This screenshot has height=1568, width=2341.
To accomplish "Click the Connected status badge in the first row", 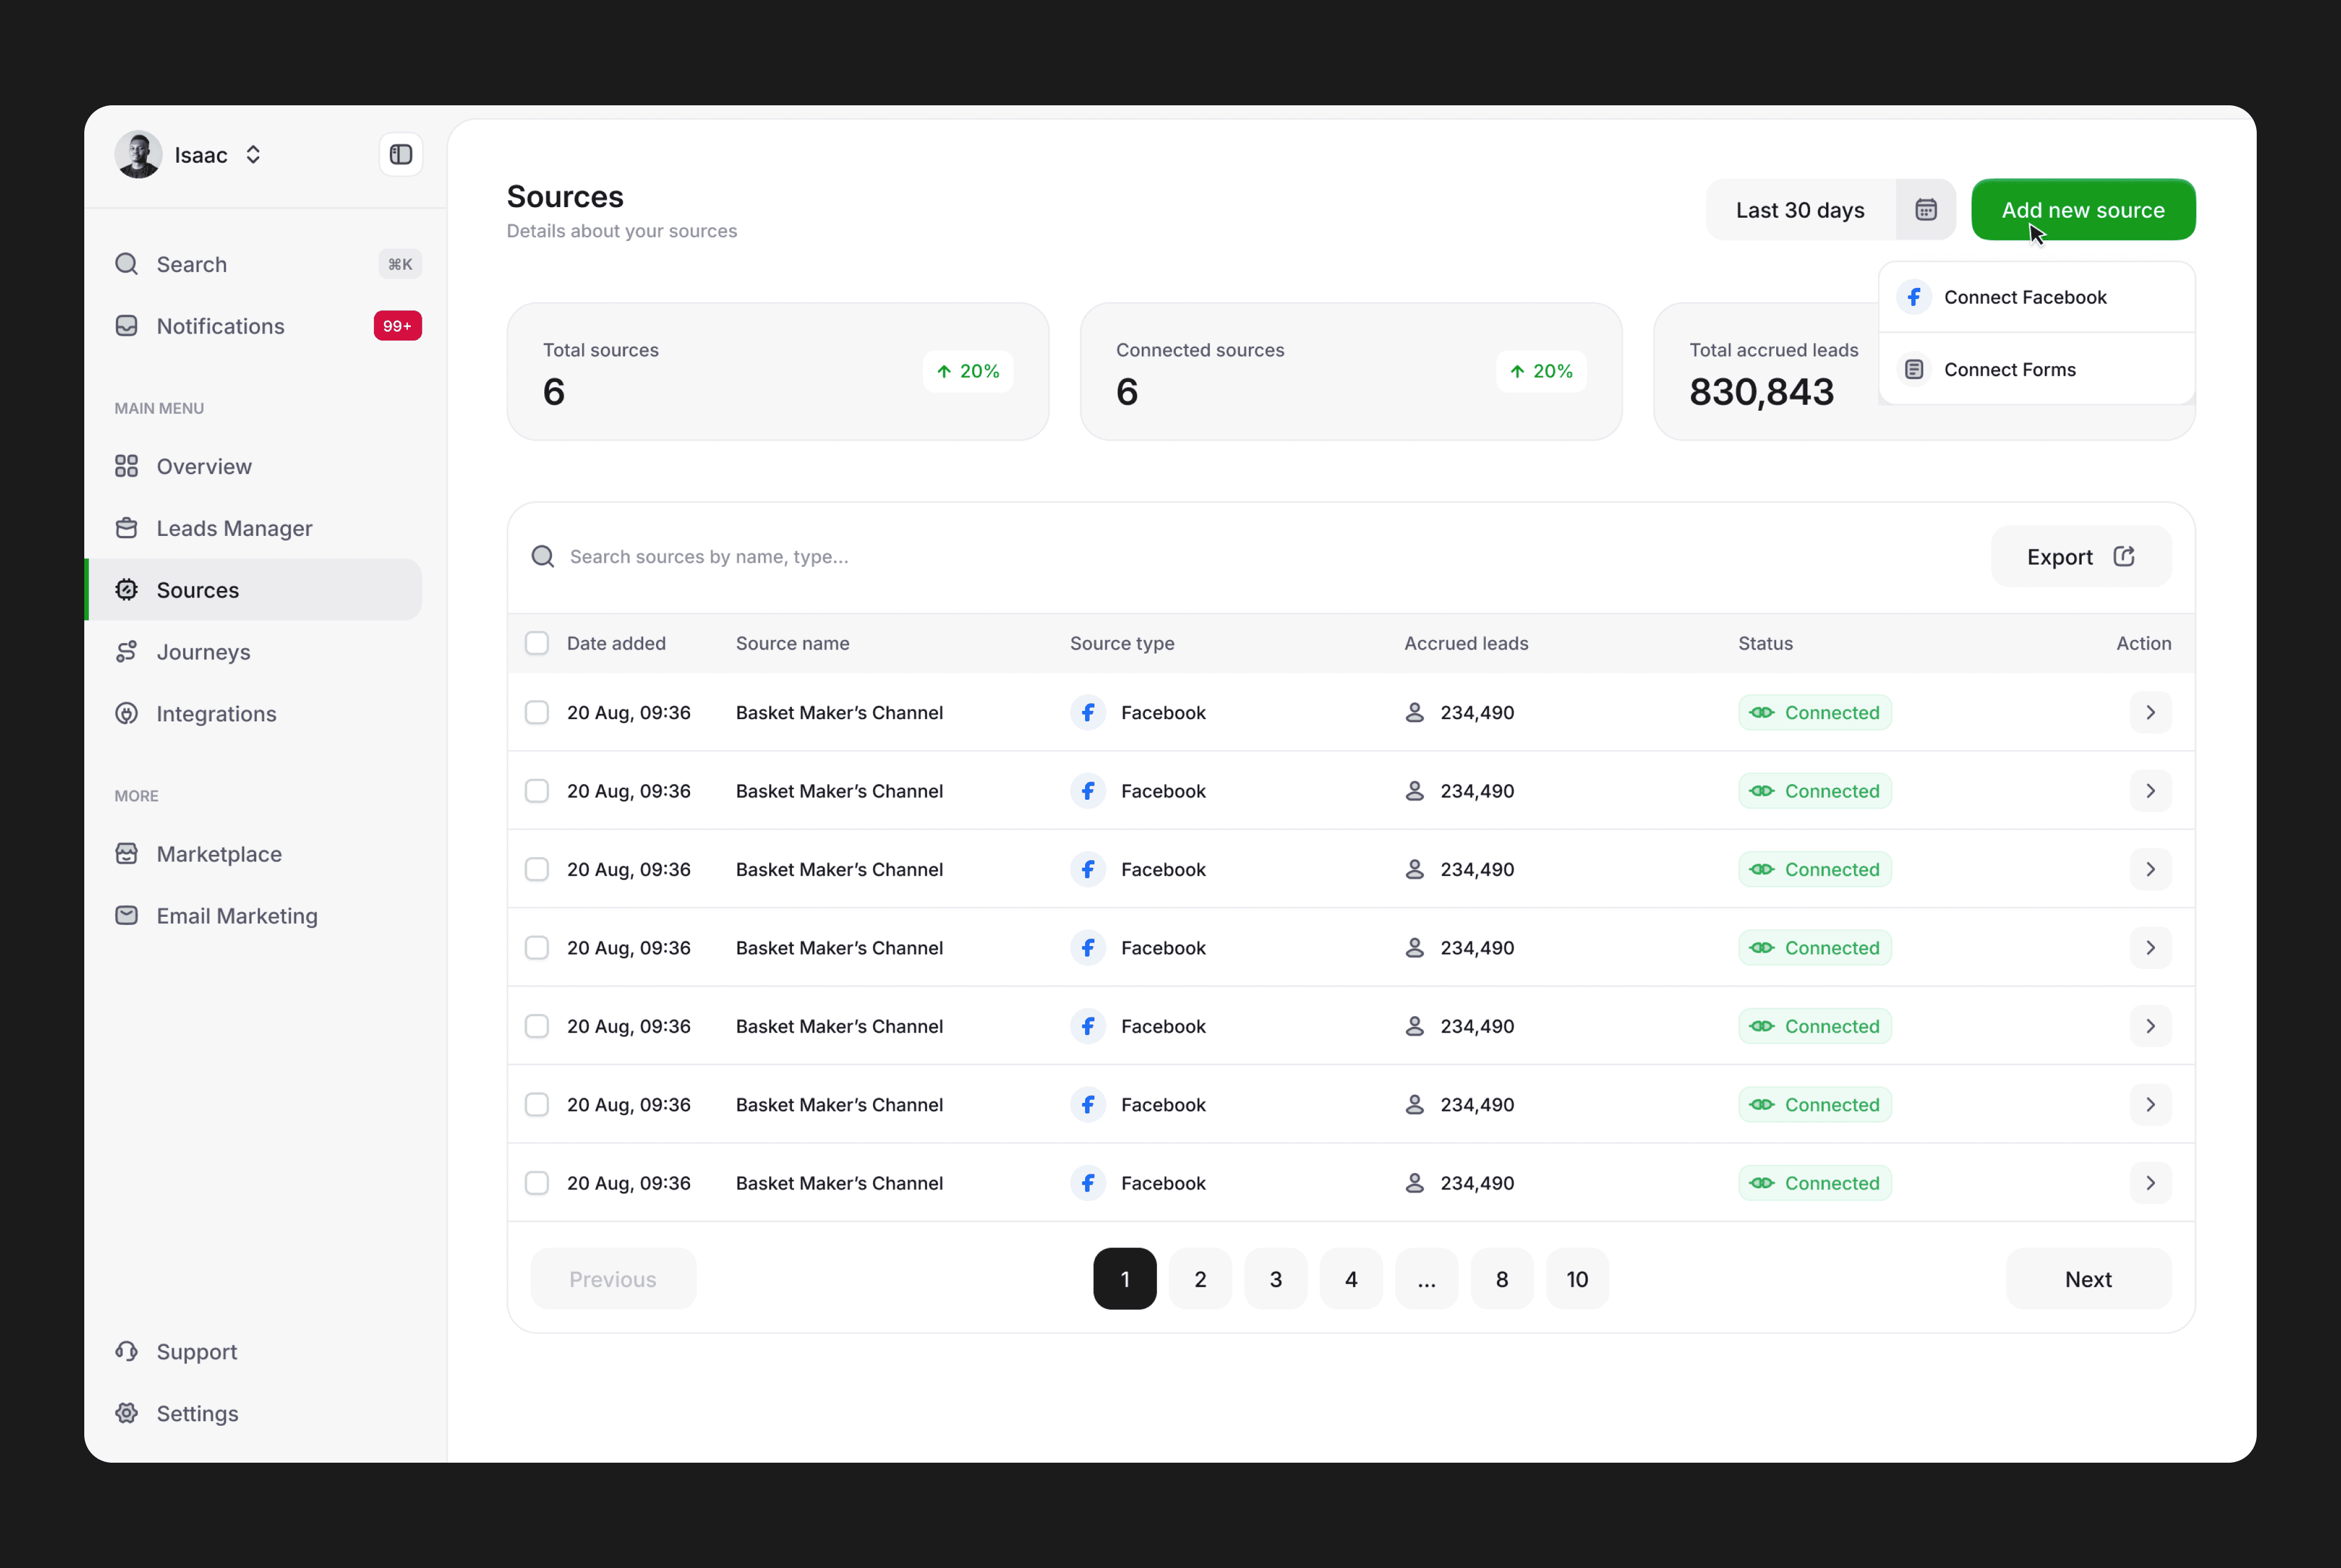I will click(x=1815, y=713).
